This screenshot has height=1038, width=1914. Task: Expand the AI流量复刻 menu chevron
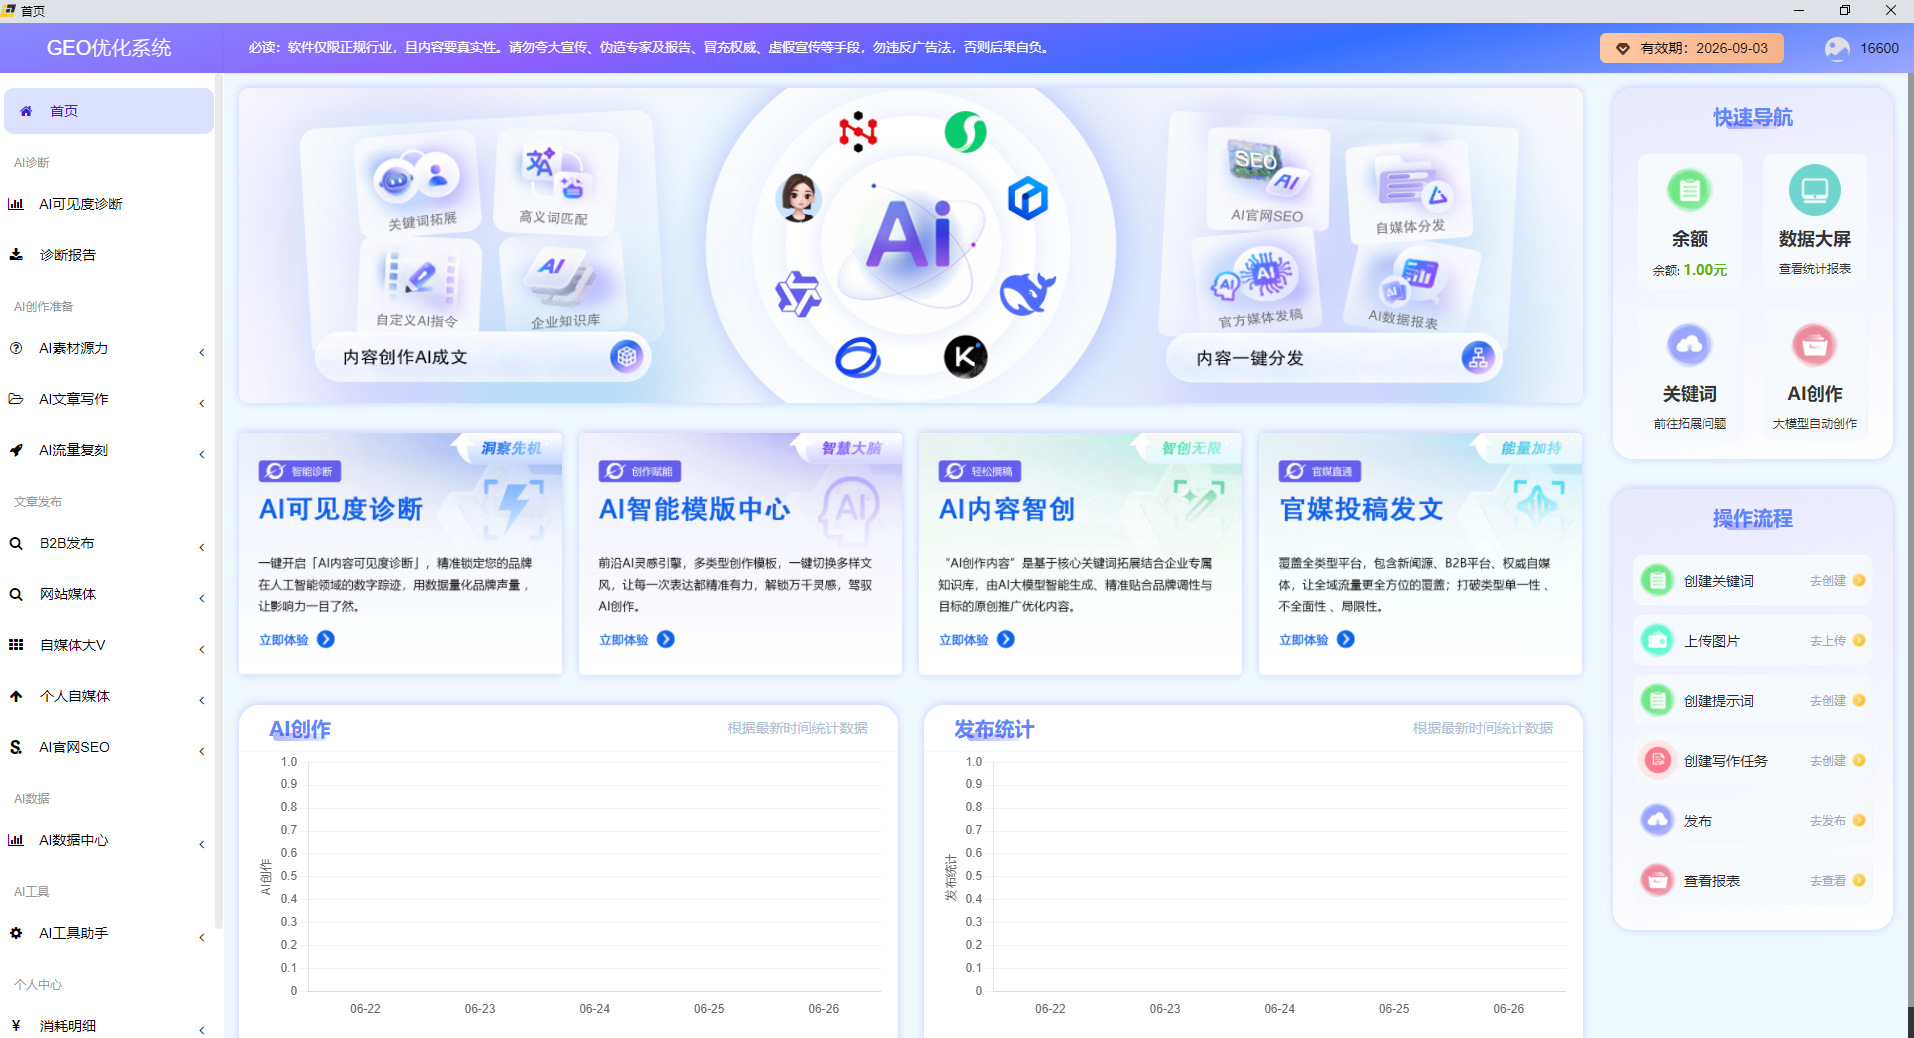point(202,453)
